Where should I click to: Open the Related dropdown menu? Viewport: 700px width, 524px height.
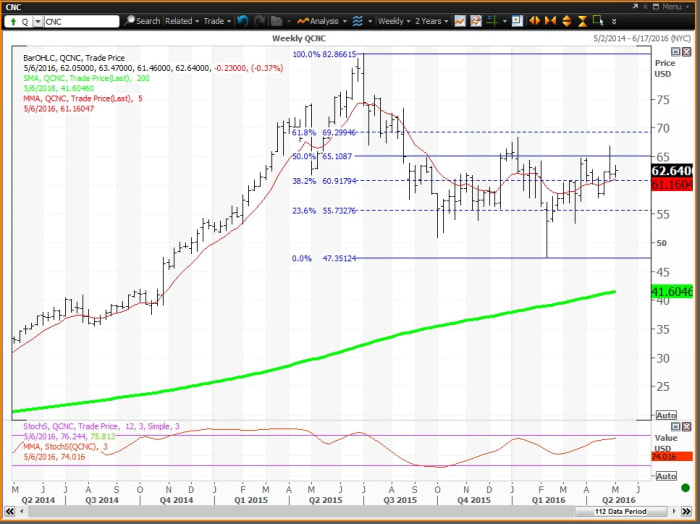(x=182, y=21)
